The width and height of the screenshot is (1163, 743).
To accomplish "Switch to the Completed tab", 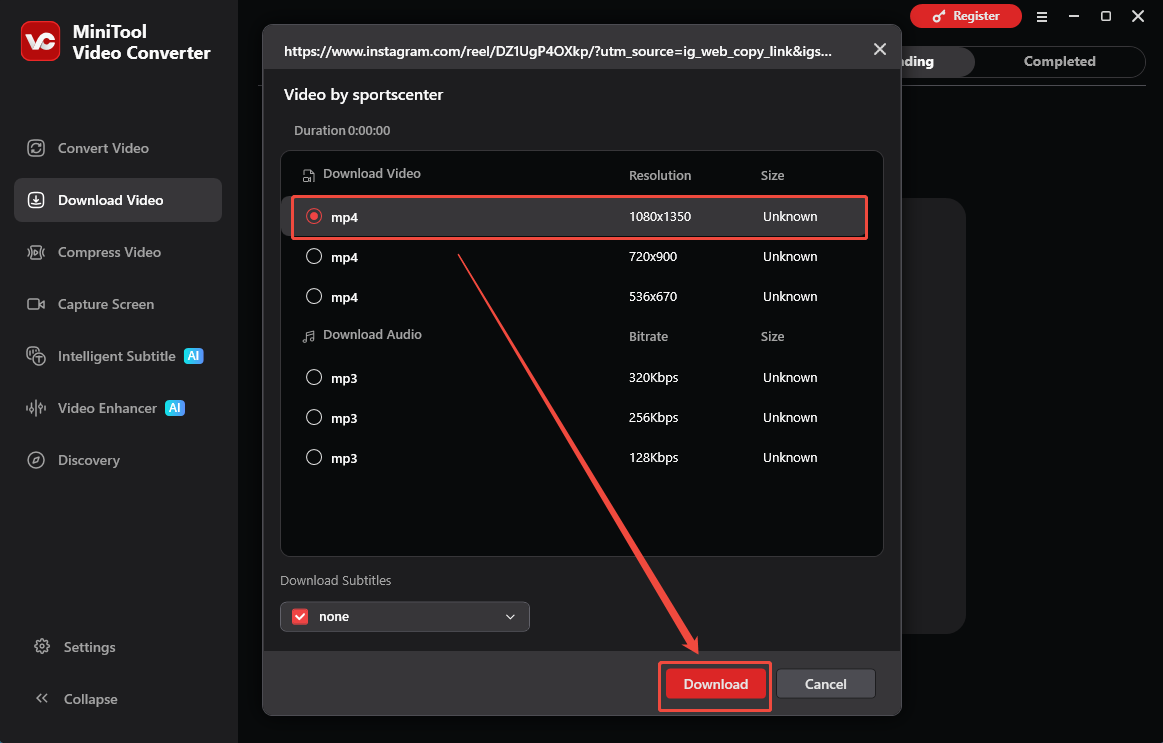I will 1059,62.
